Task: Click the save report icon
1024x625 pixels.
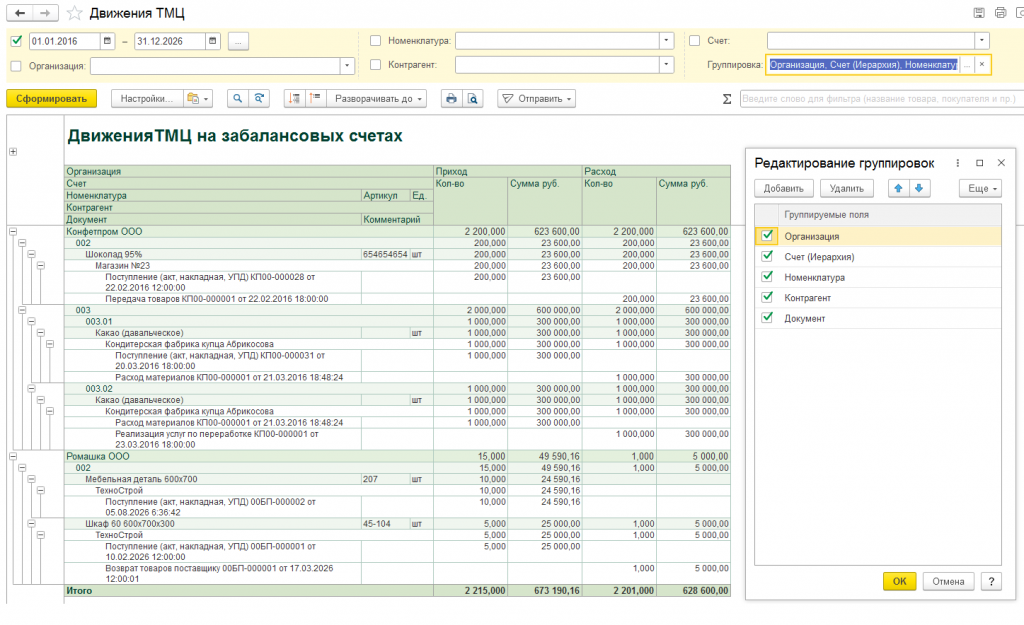Action: point(979,12)
